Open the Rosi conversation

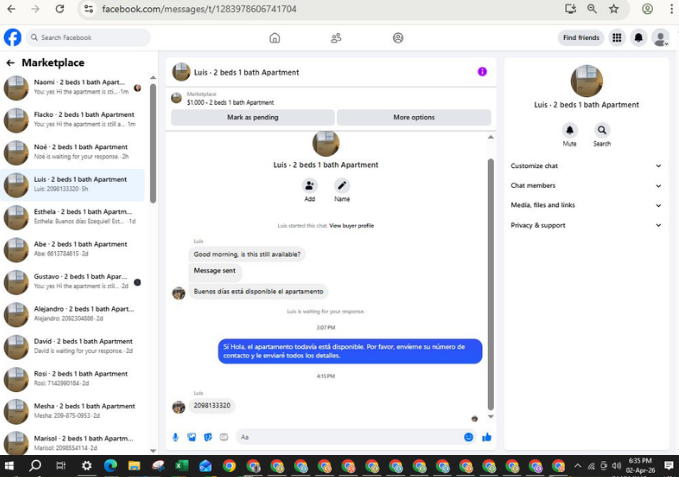point(73,379)
